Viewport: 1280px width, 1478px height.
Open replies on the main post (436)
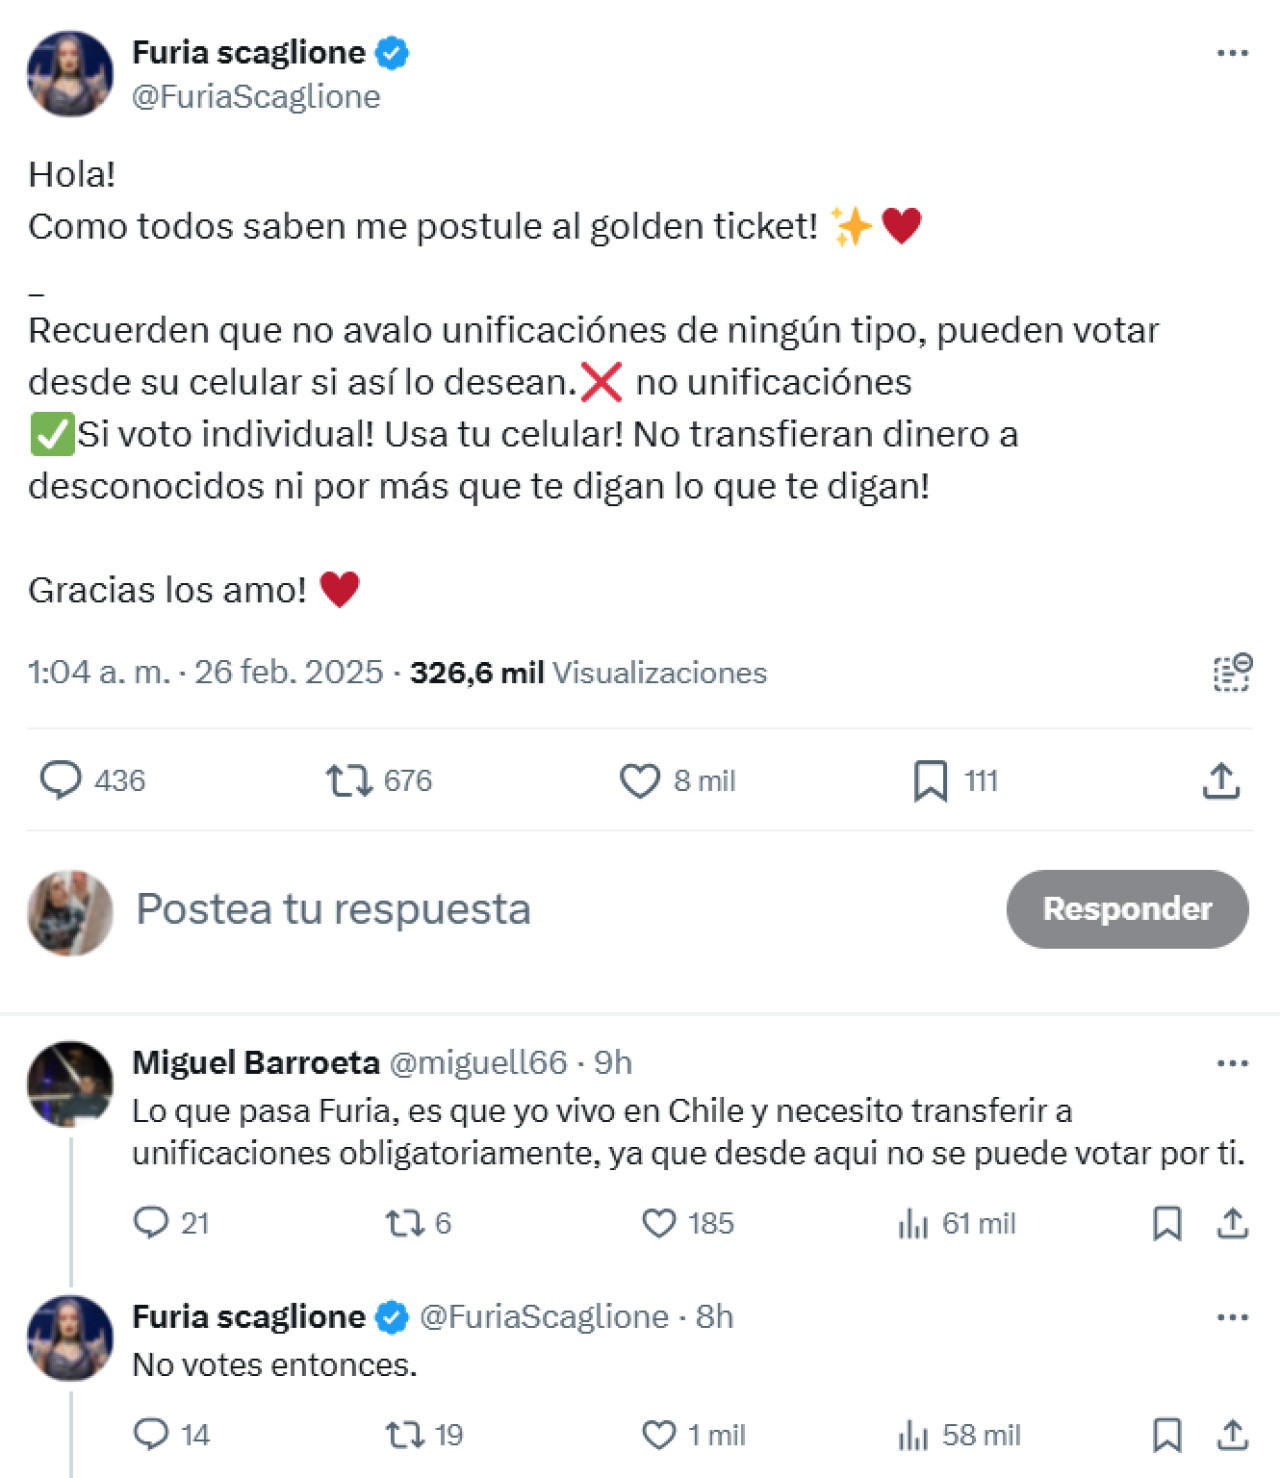[61, 781]
